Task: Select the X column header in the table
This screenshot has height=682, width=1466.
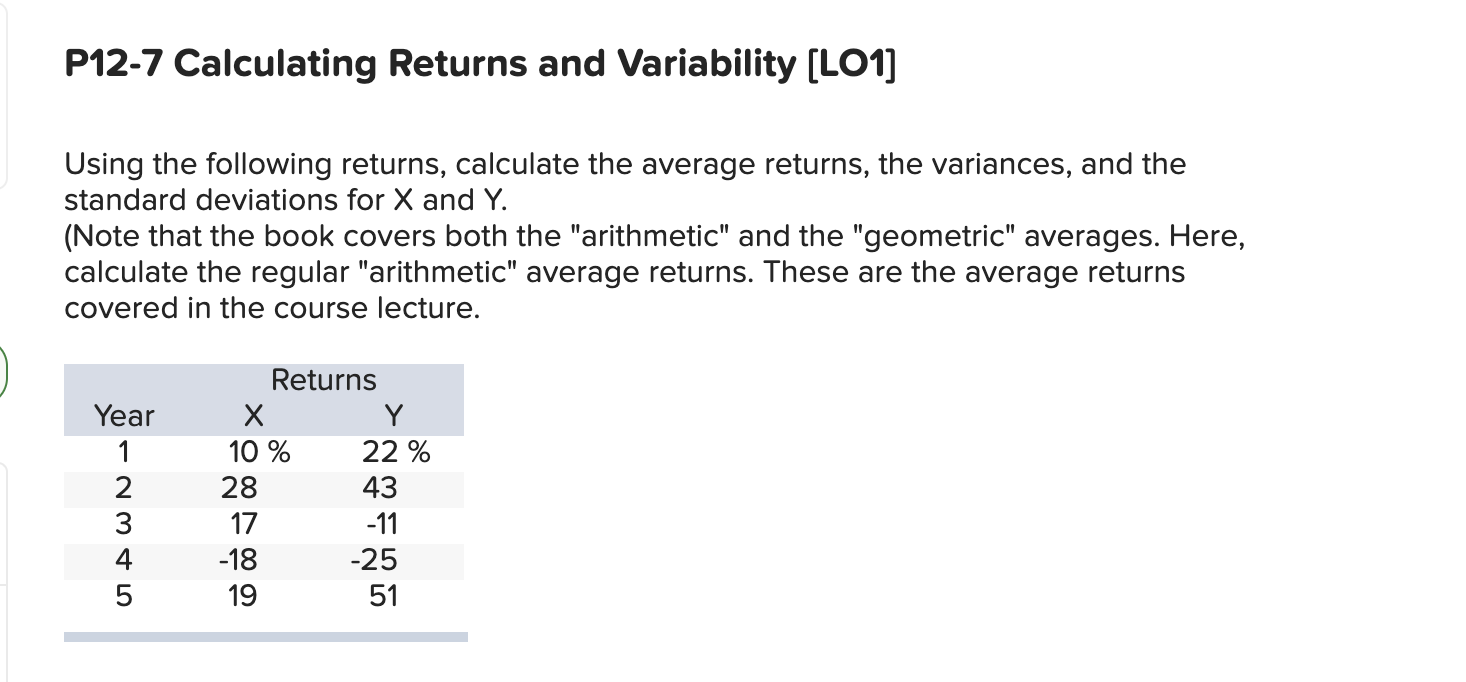Action: 255,415
